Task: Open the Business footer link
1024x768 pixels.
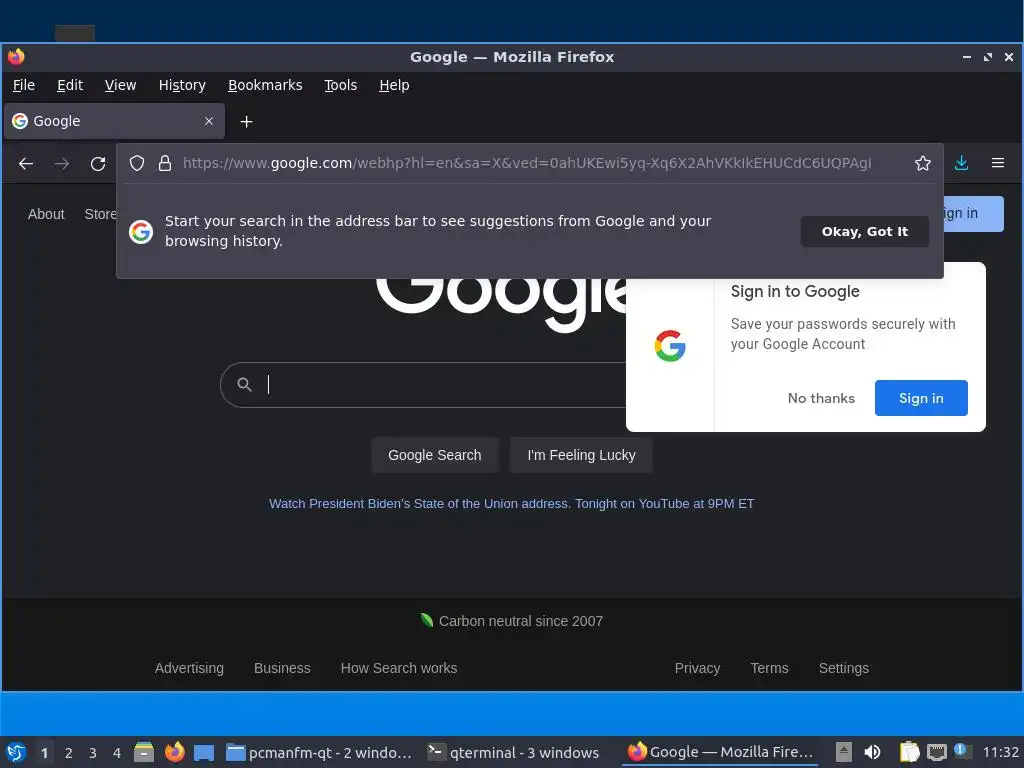Action: tap(282, 668)
